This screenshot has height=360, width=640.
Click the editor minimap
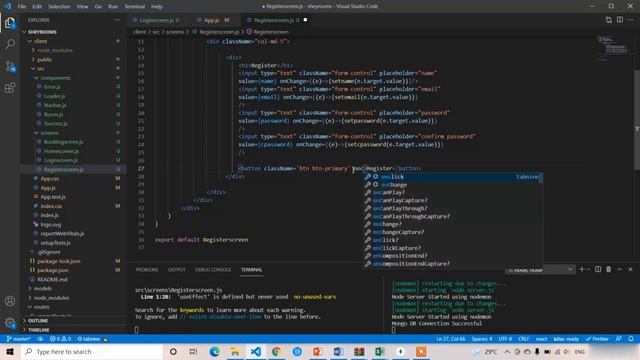coord(614,48)
